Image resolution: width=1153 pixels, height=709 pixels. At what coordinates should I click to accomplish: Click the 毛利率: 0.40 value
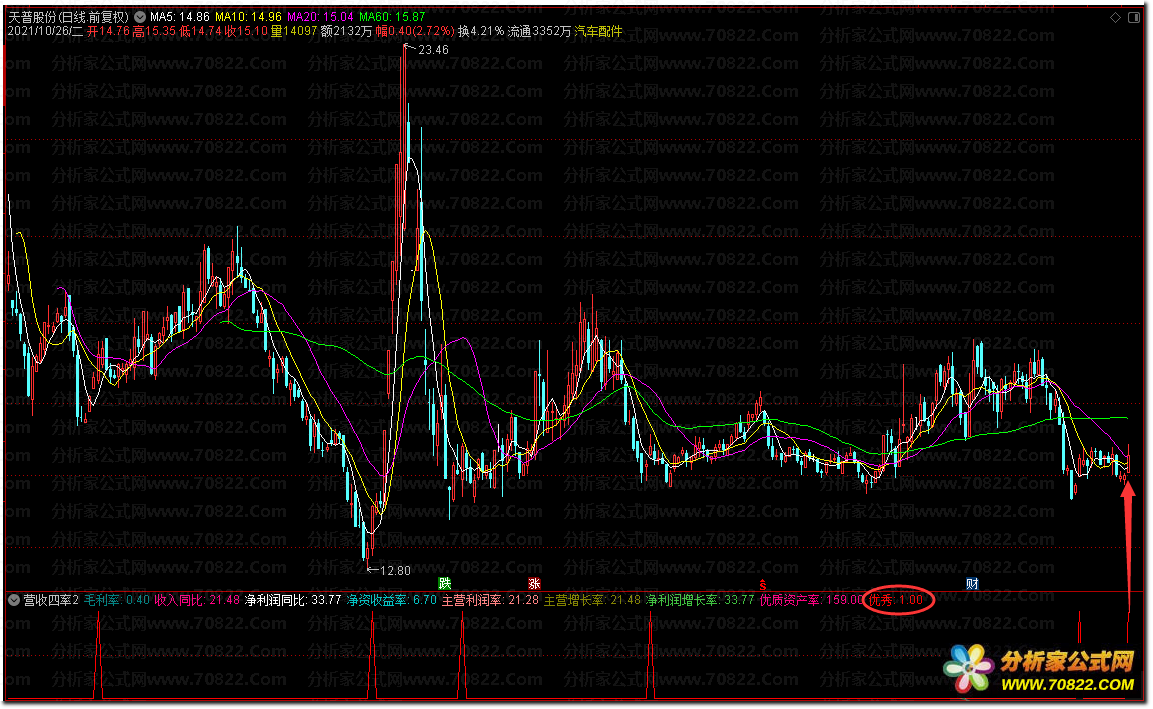117,600
